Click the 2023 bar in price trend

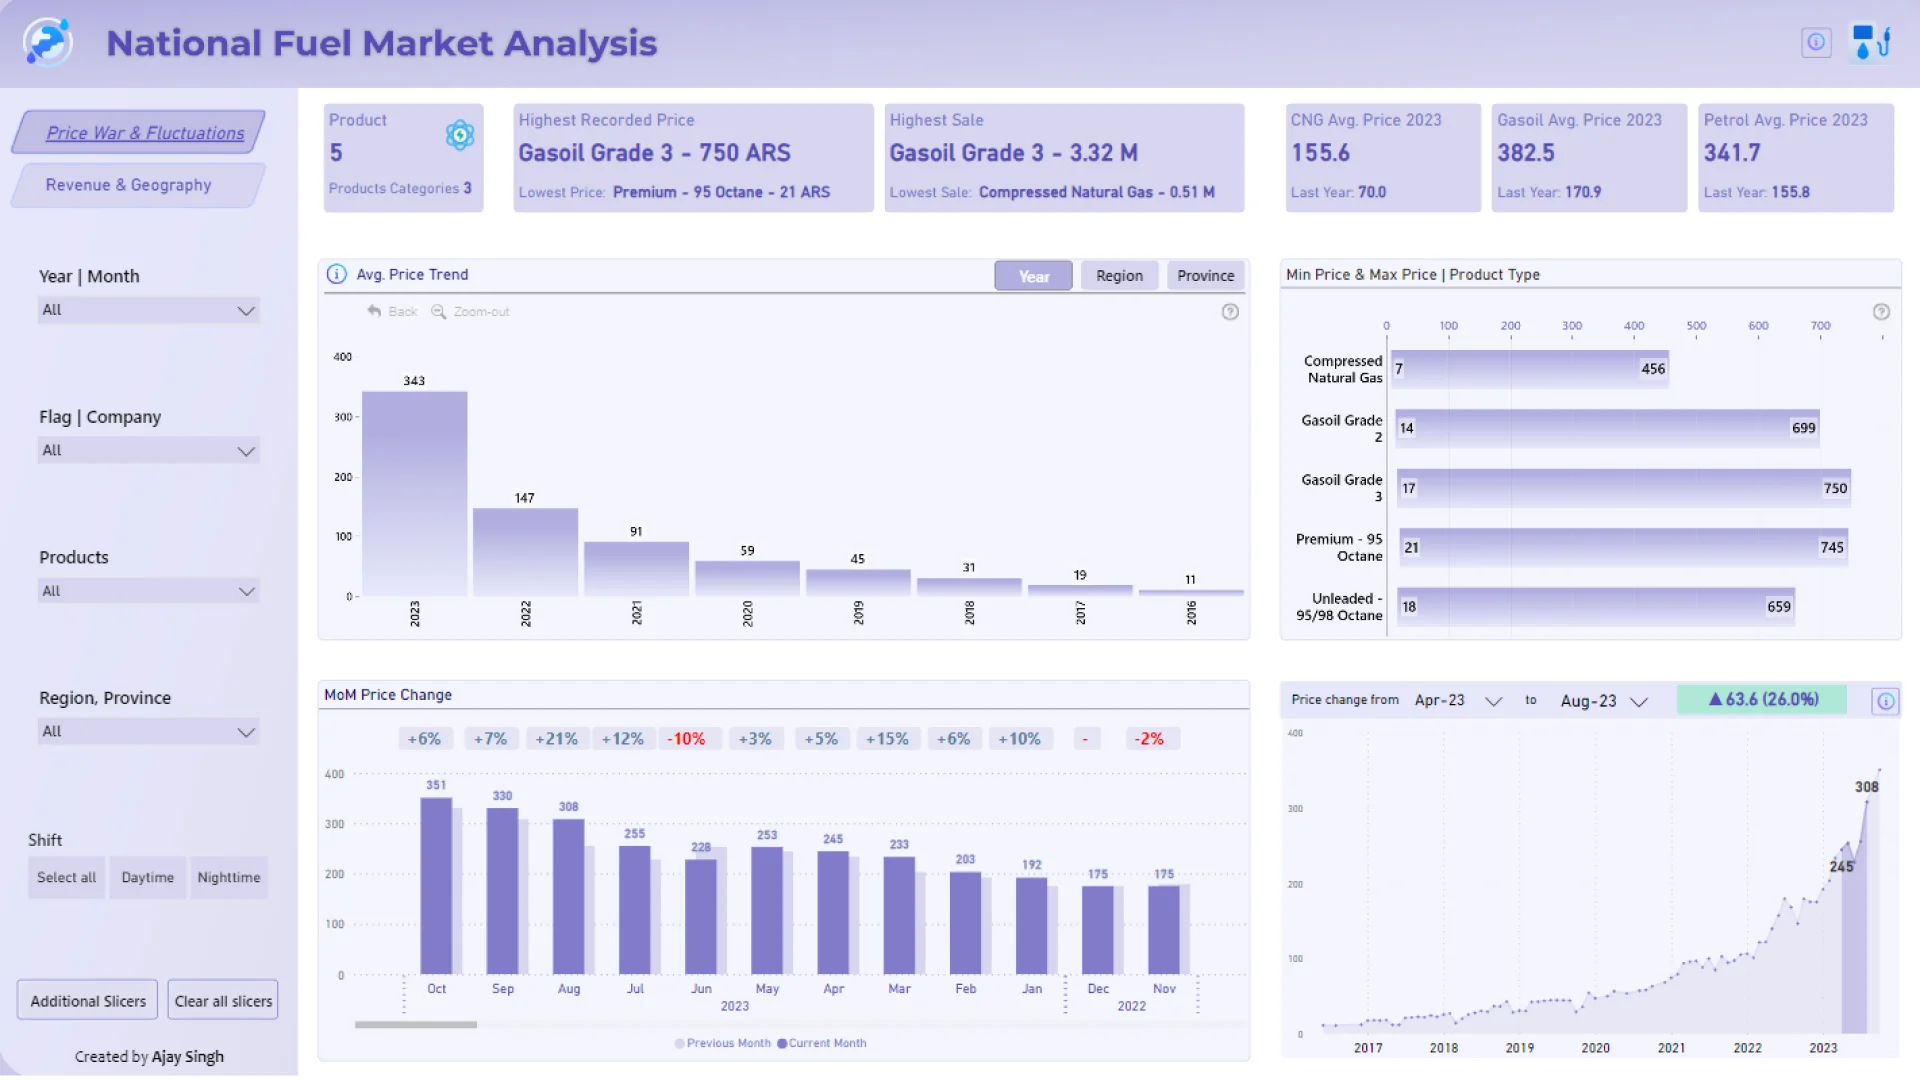pyautogui.click(x=414, y=494)
